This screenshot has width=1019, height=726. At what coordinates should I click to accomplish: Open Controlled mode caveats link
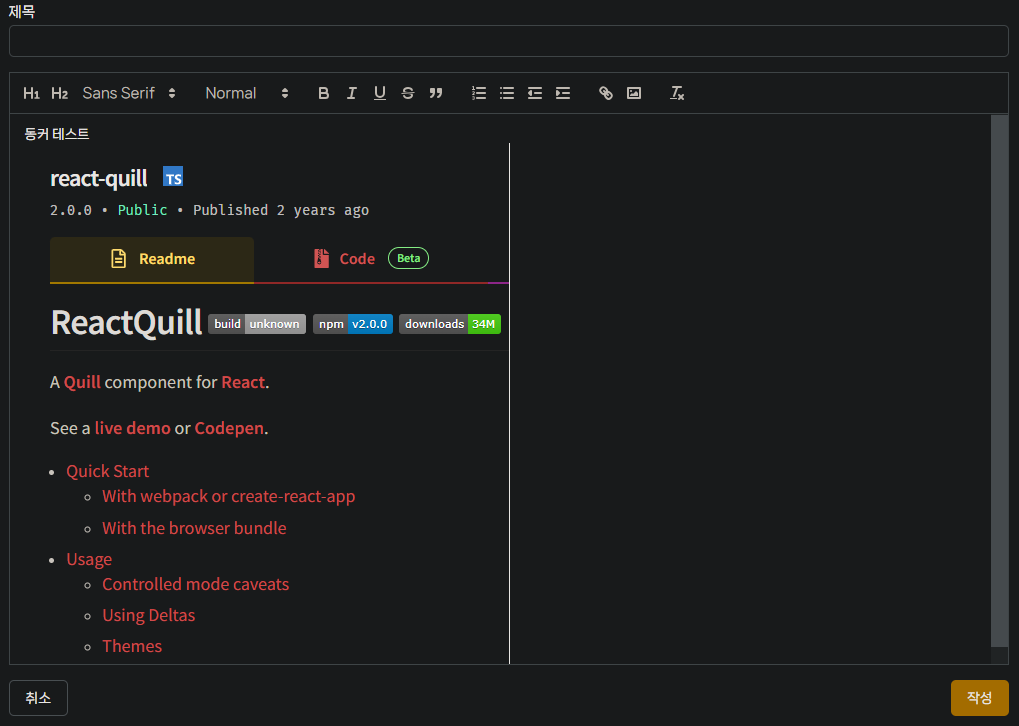click(x=196, y=584)
